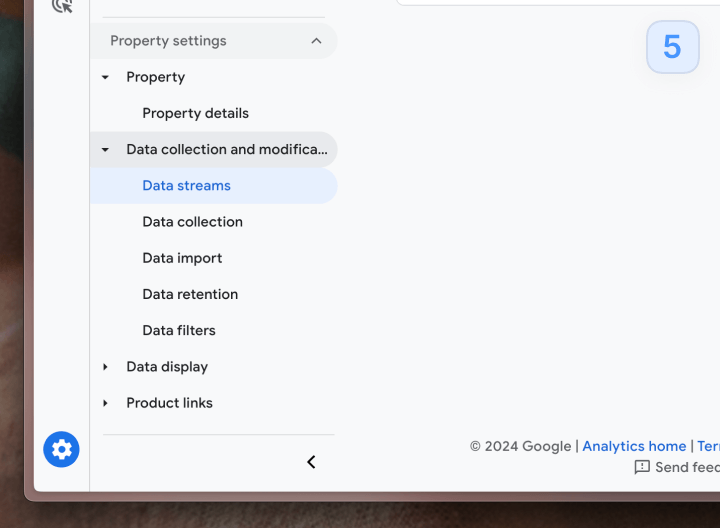Select Data retention option
Screen dimensions: 720x528
190,294
